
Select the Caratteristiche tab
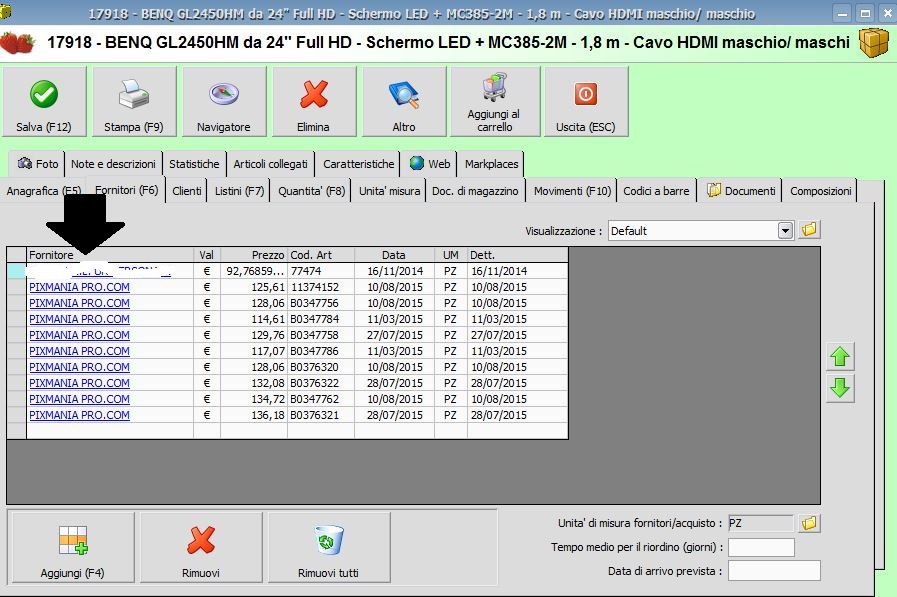click(x=359, y=164)
